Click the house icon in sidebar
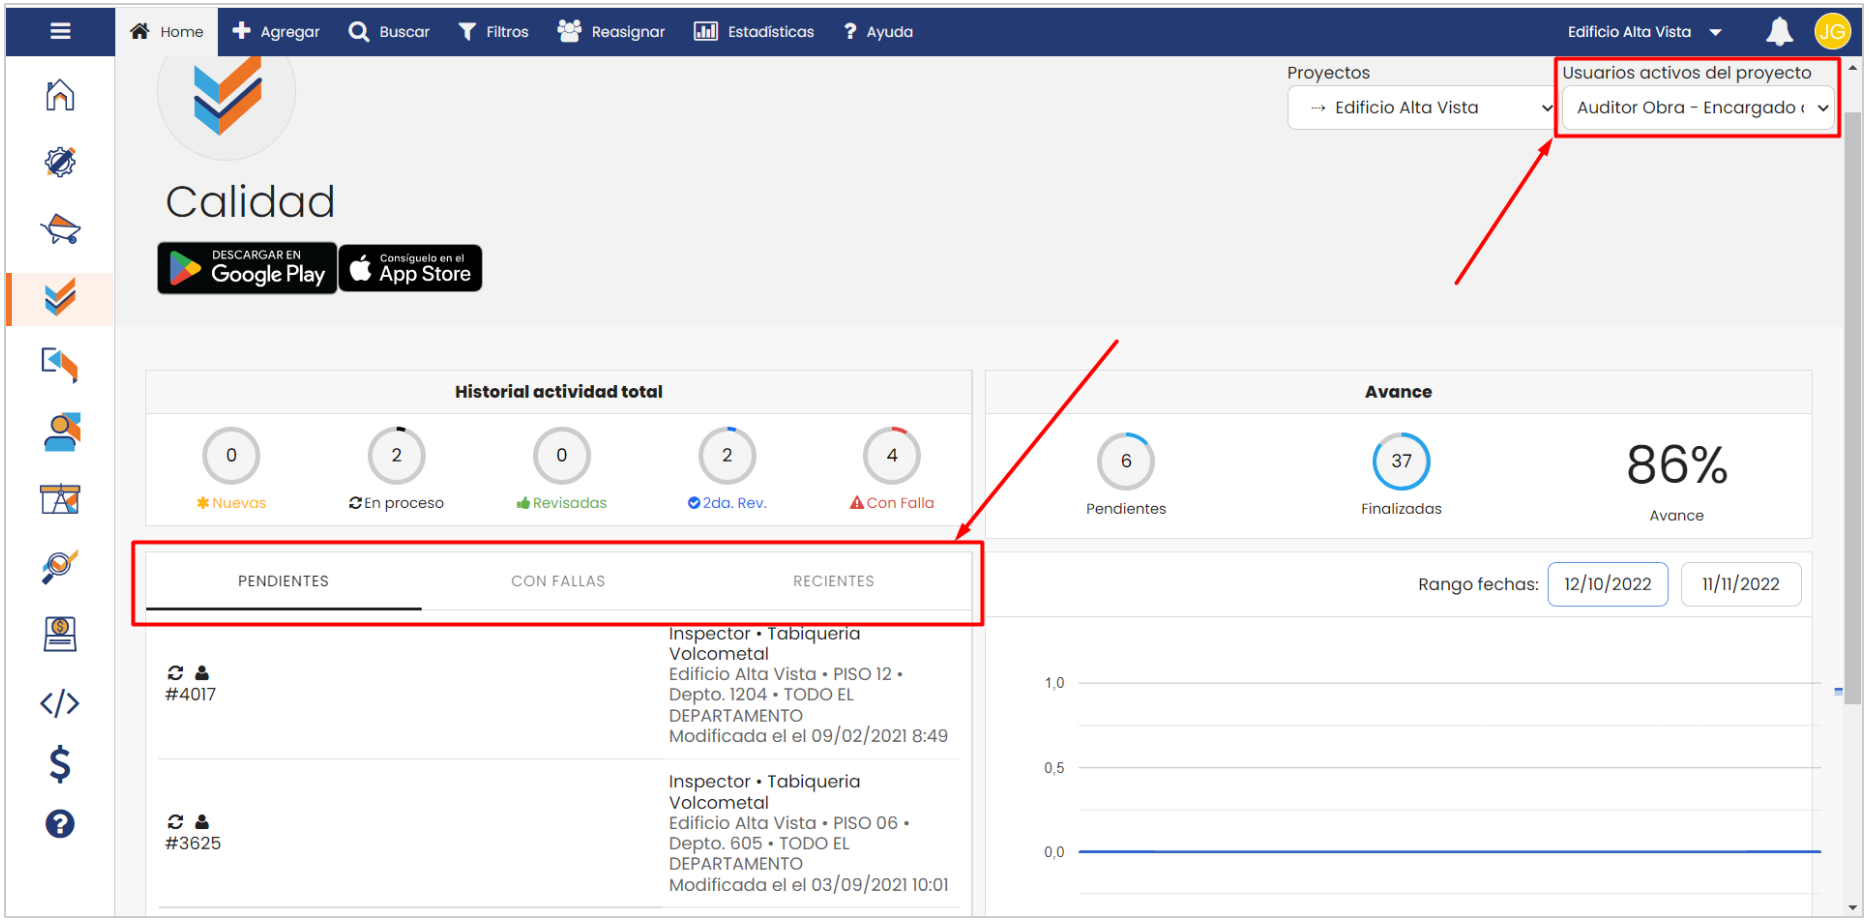This screenshot has width=1869, height=923. pos(60,96)
